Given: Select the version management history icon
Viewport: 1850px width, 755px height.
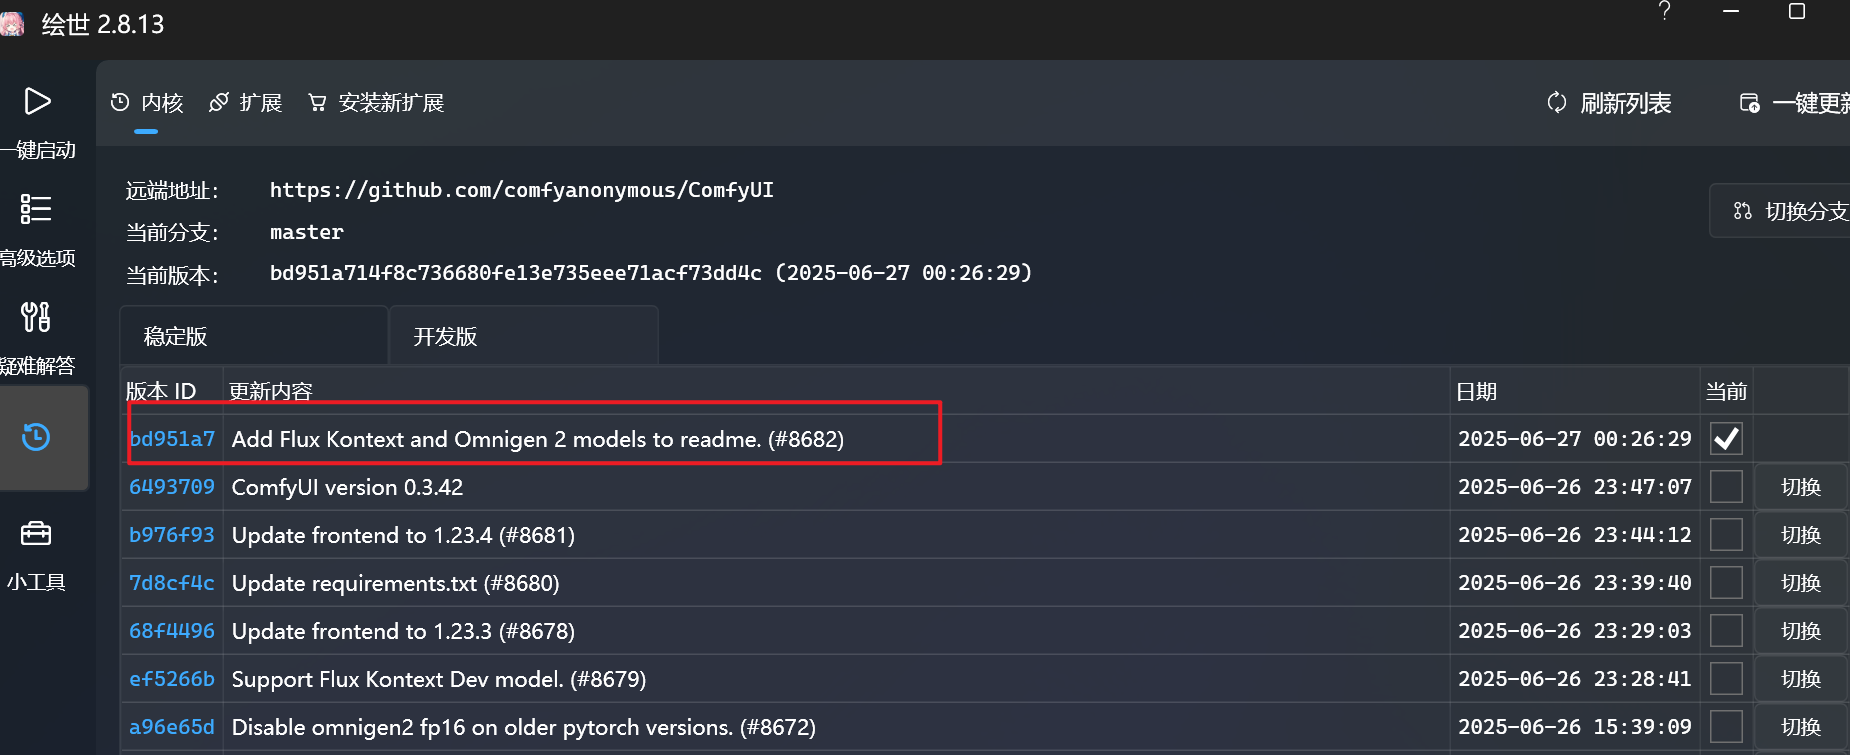Looking at the screenshot, I should (x=36, y=437).
